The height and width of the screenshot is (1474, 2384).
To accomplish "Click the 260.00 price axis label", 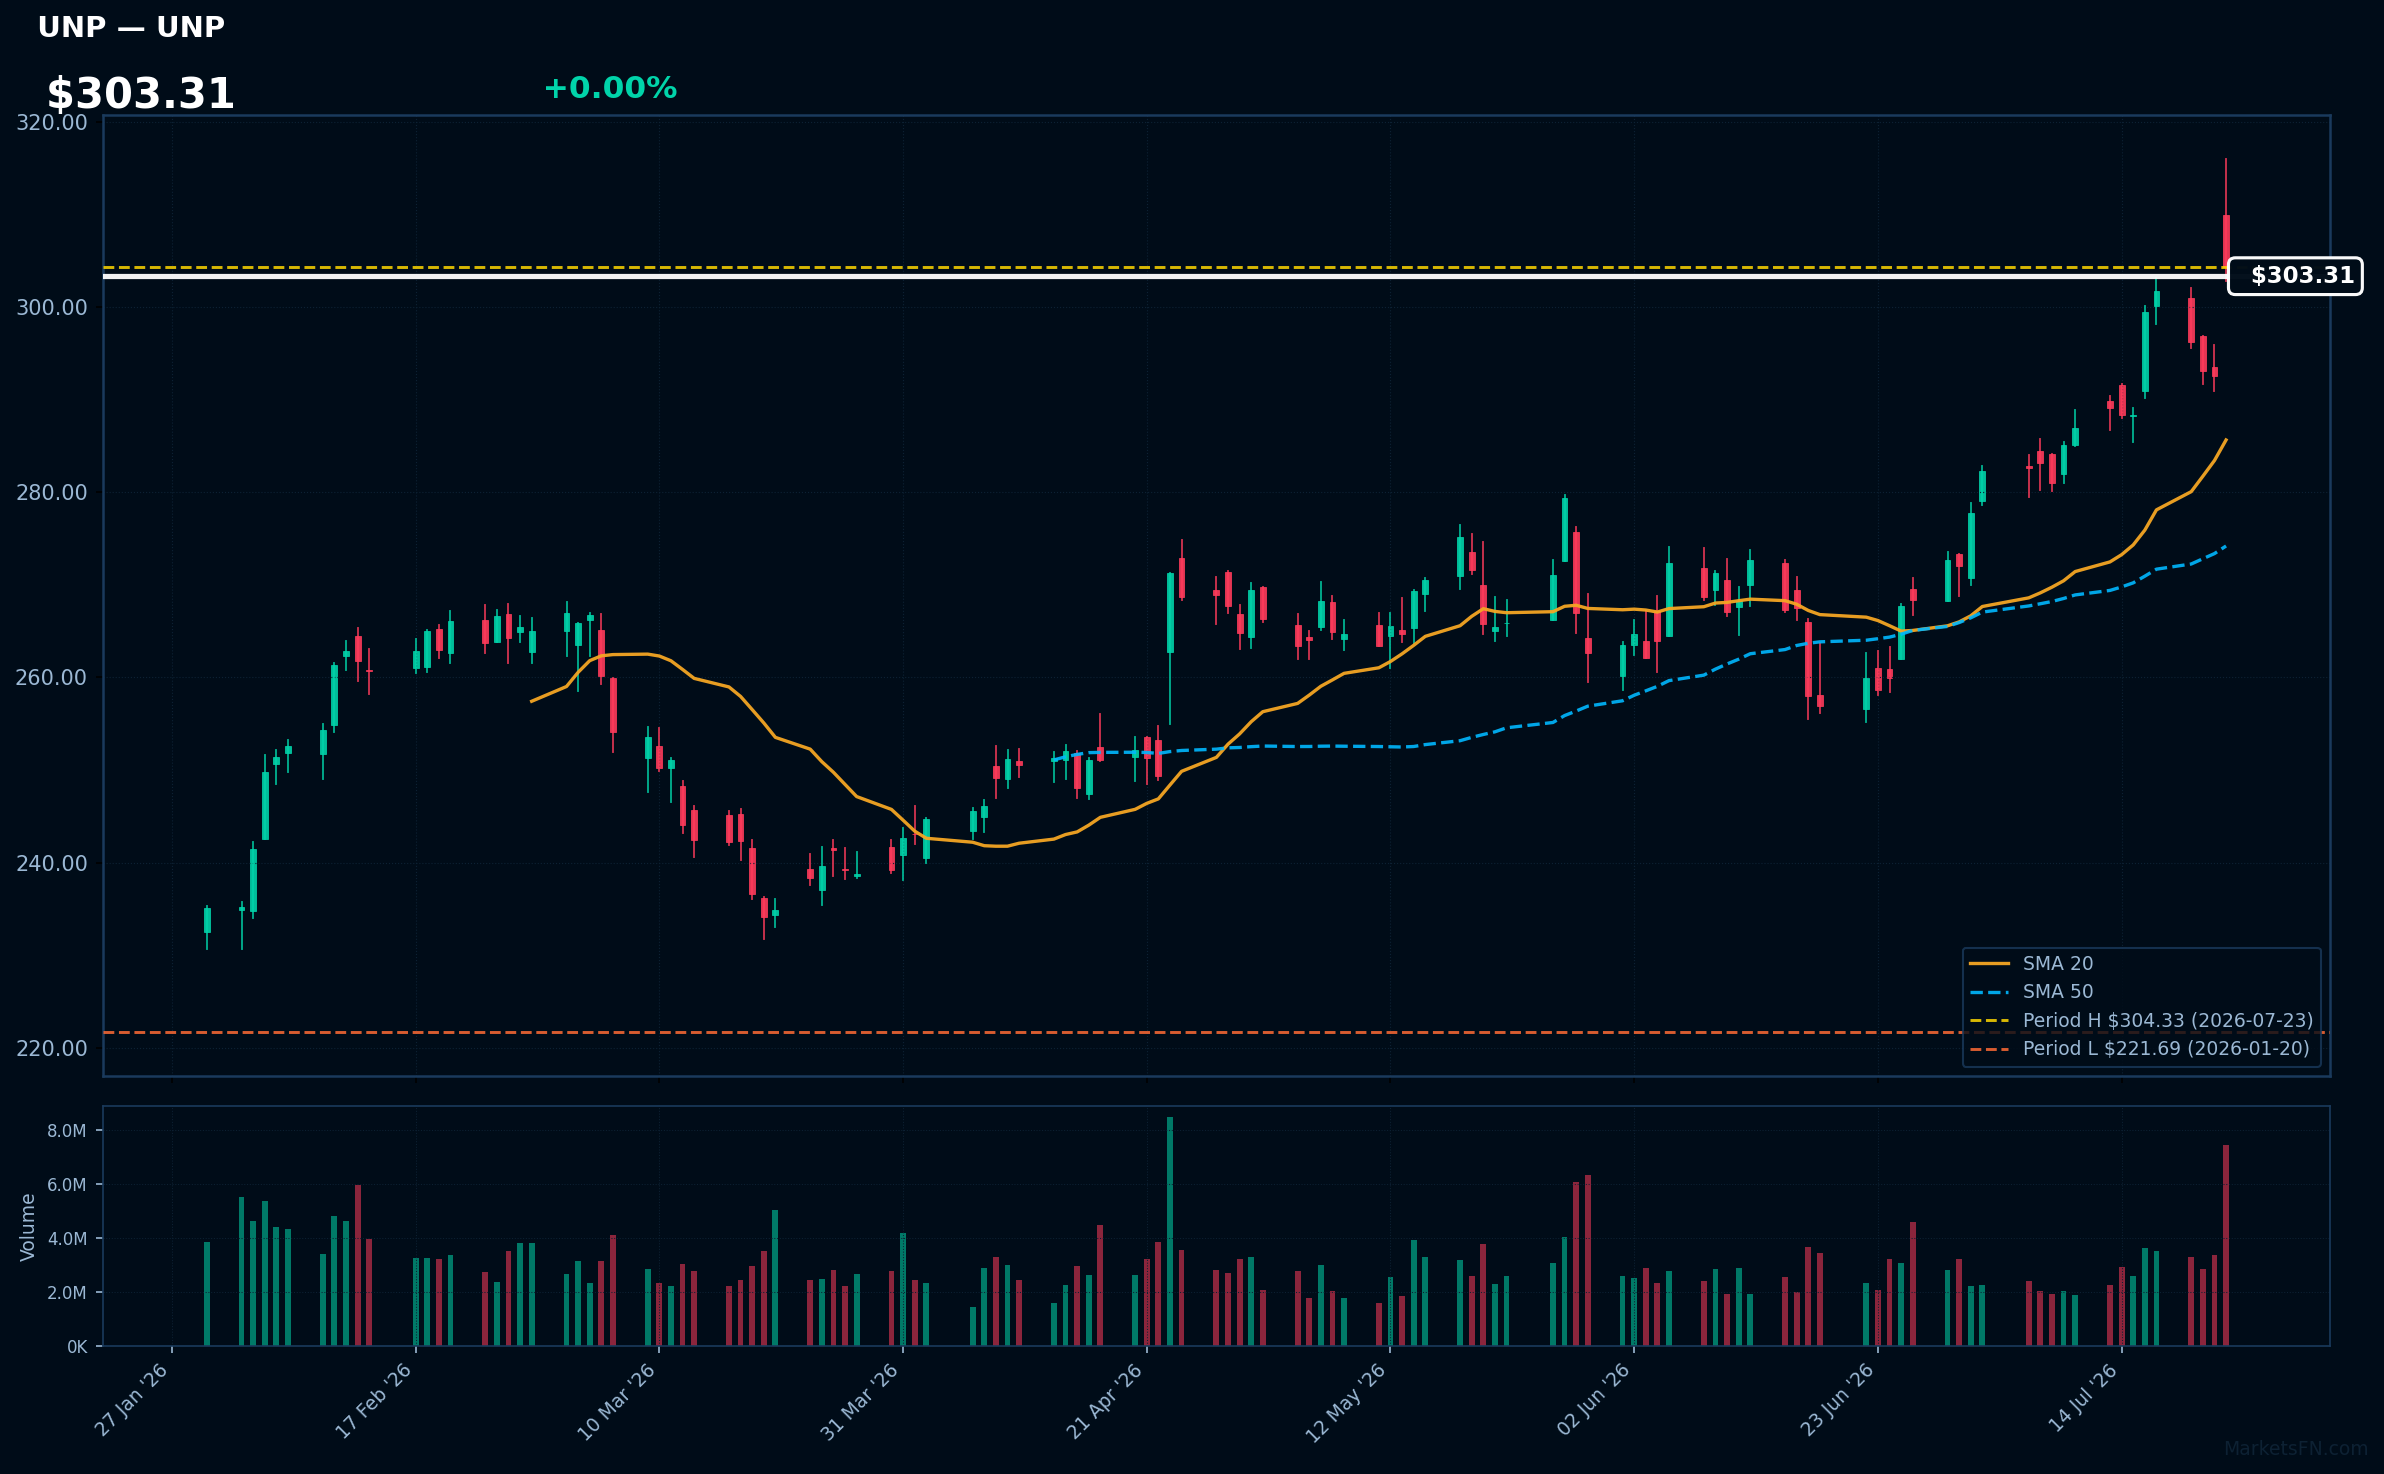I will click(52, 677).
